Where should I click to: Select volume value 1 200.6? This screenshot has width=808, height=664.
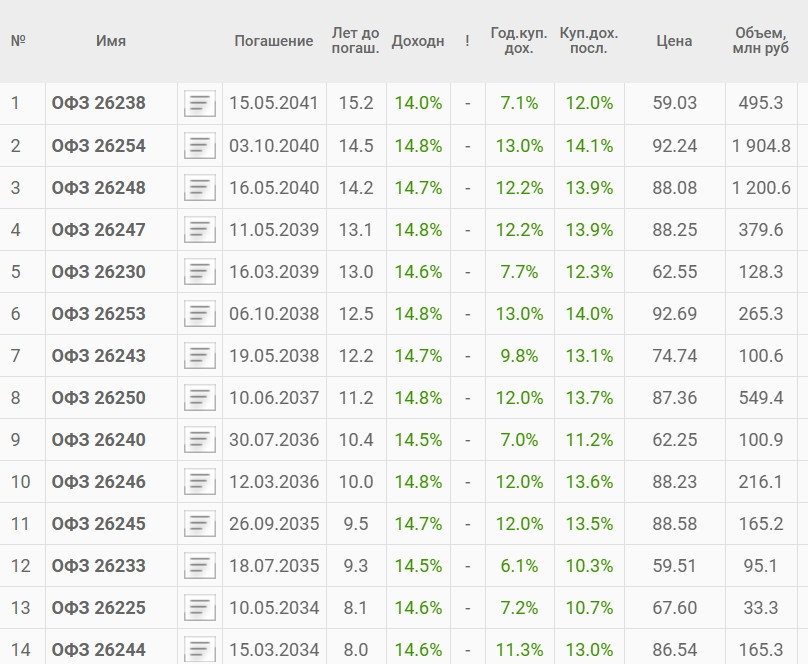point(761,188)
